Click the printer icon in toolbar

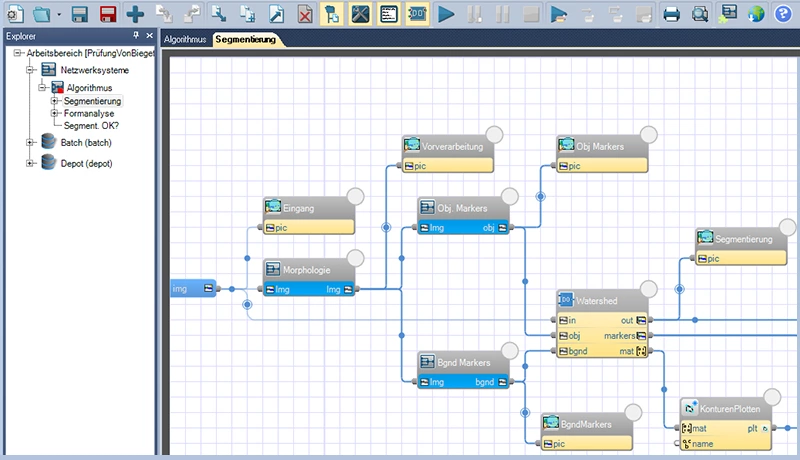tap(672, 14)
